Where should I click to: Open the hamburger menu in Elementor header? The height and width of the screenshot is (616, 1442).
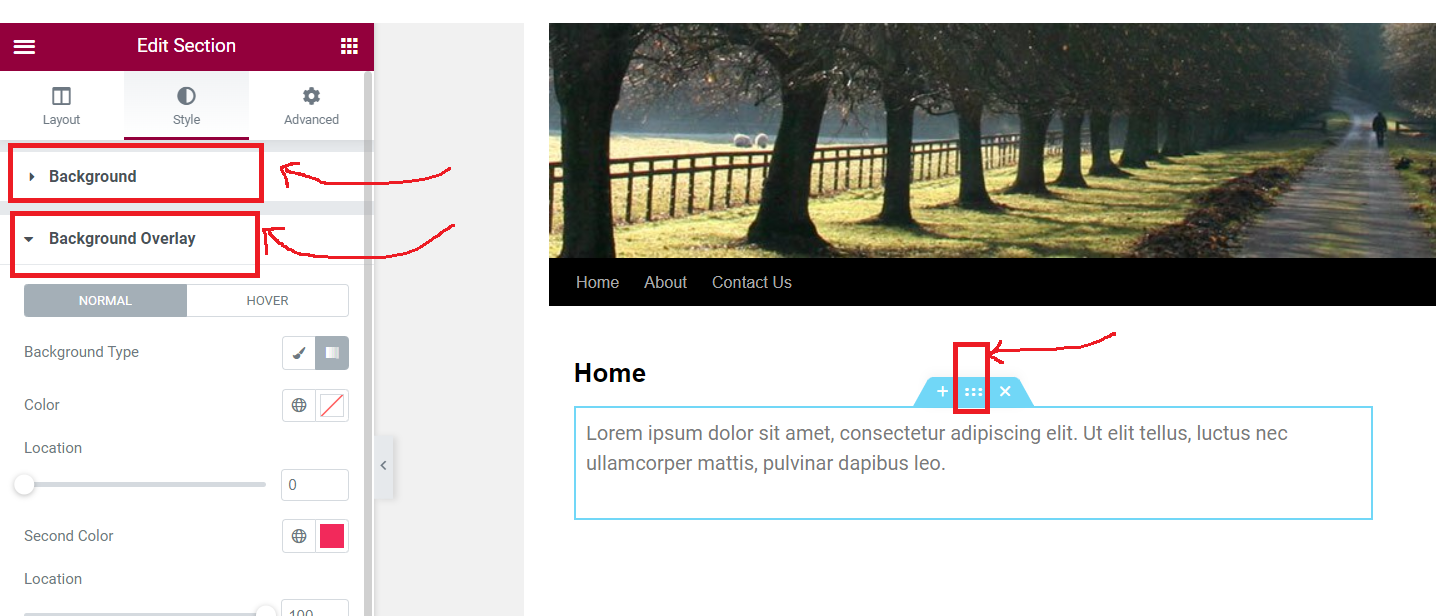tap(24, 46)
